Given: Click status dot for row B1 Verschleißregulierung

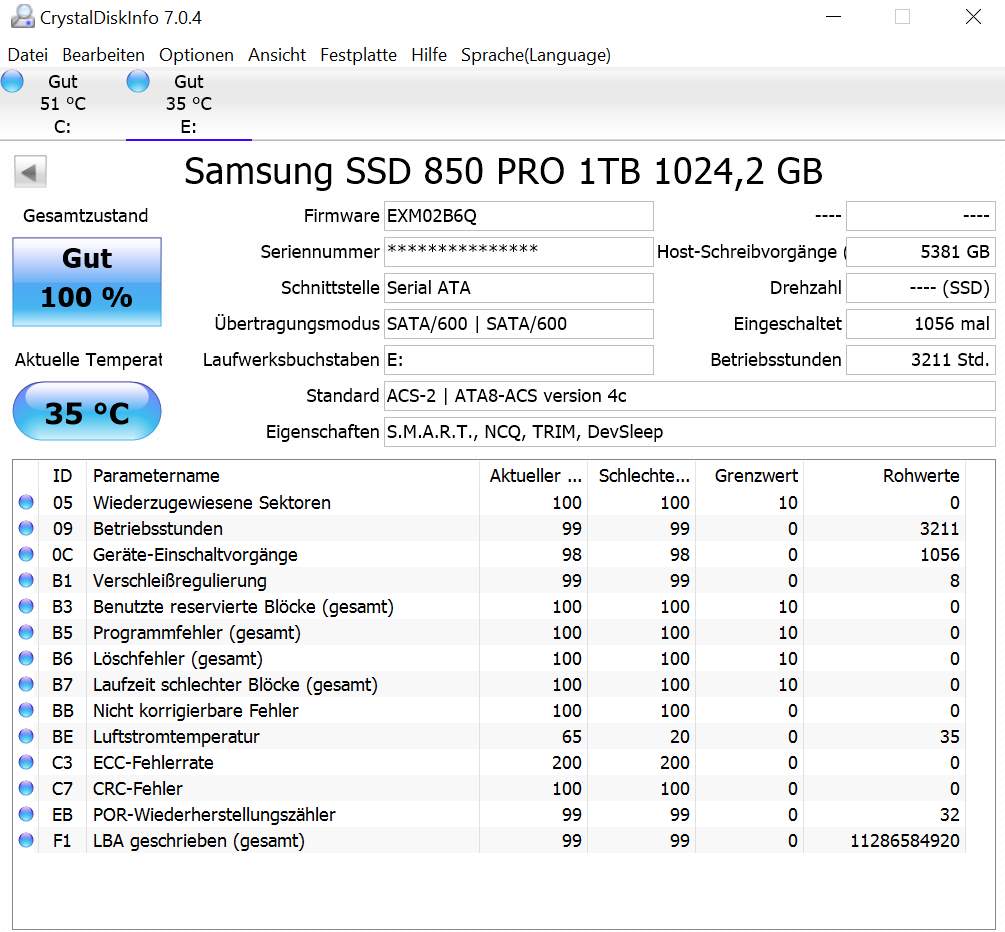Looking at the screenshot, I should [x=26, y=580].
